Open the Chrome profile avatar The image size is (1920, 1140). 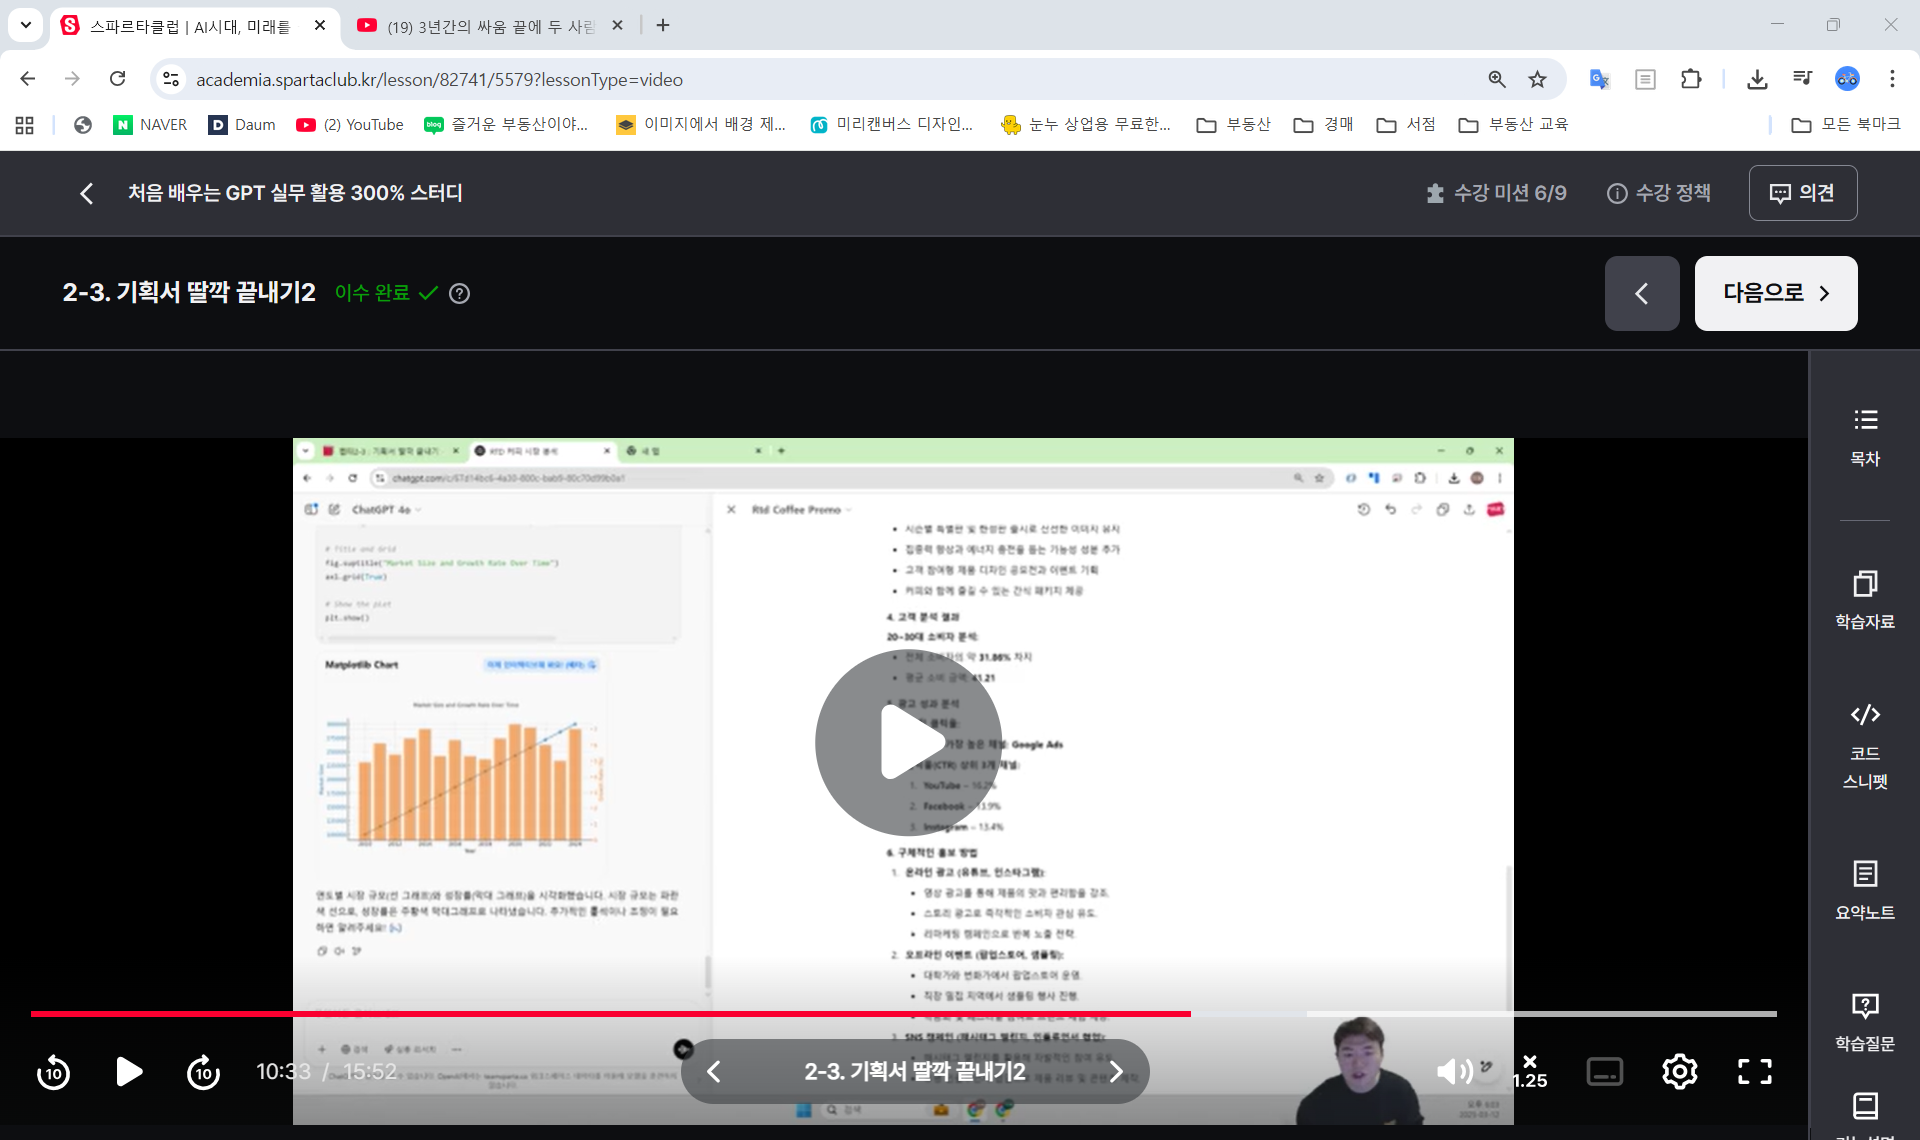(x=1847, y=79)
